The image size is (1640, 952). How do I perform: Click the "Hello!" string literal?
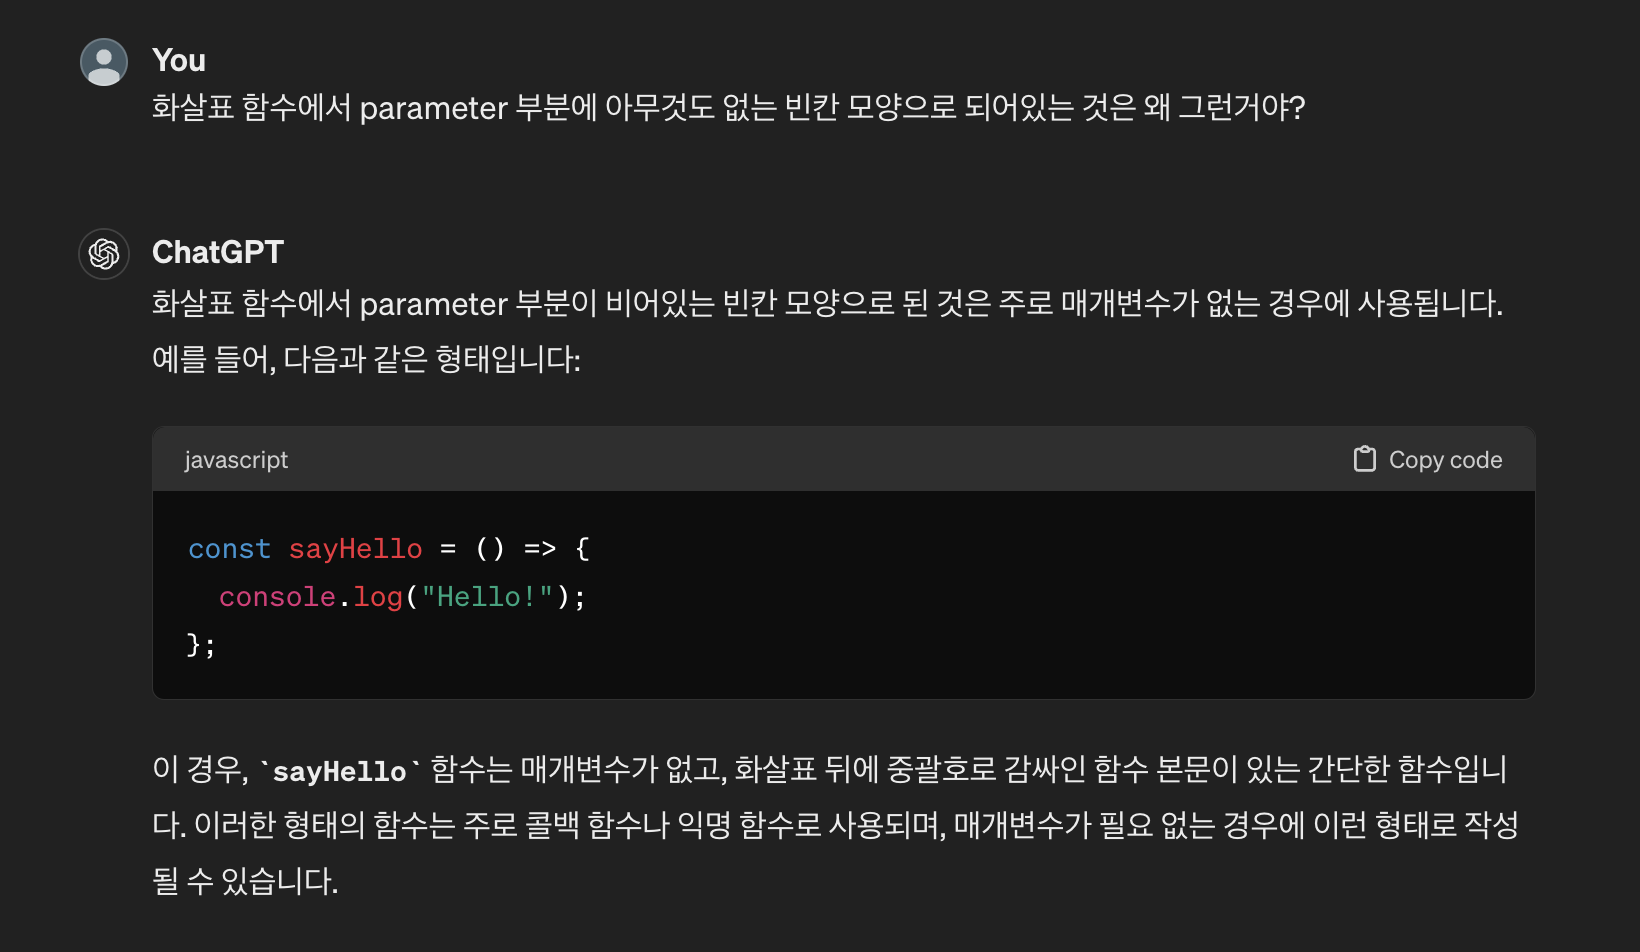[487, 596]
